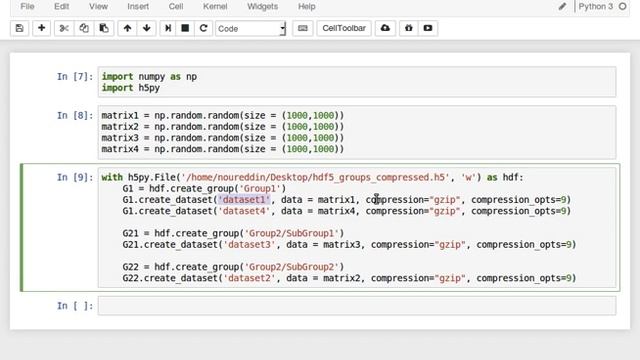Run the current cell icon

[x=168, y=28]
